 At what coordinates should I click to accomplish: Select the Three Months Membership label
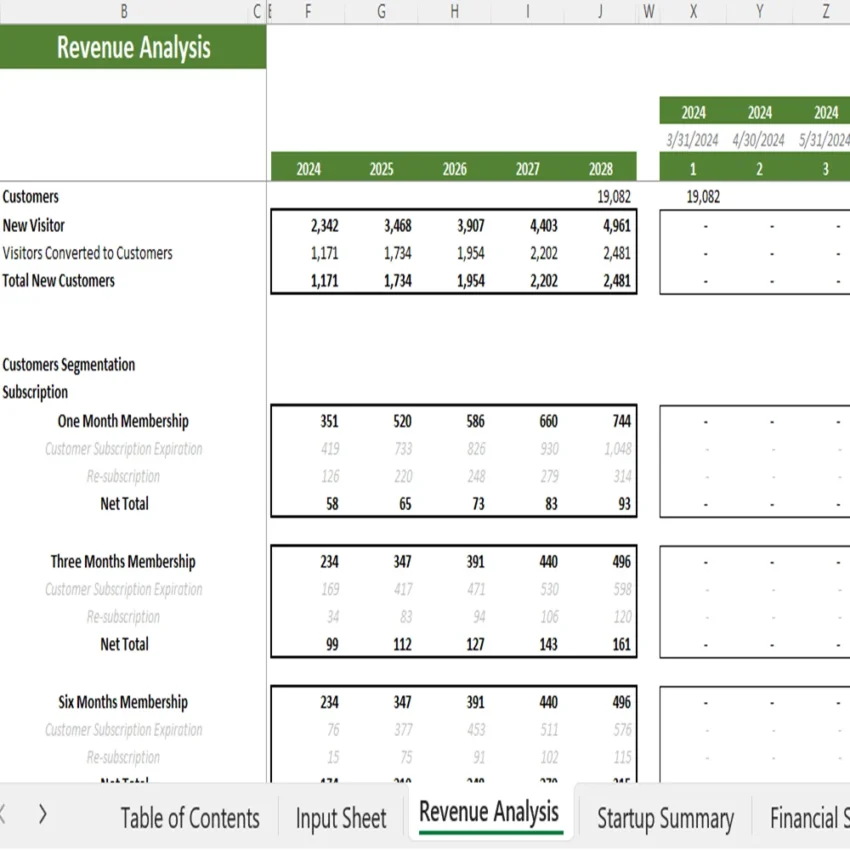122,561
